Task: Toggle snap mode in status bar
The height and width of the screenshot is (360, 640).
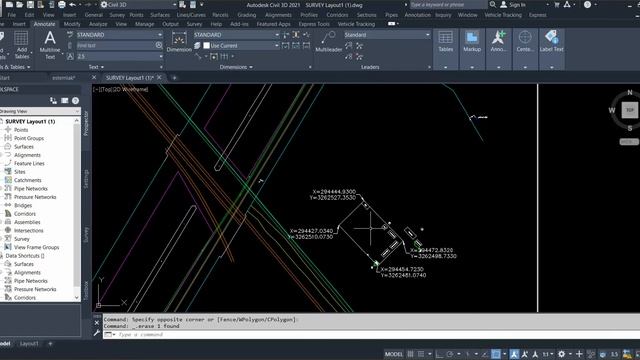Action: (x=420, y=354)
